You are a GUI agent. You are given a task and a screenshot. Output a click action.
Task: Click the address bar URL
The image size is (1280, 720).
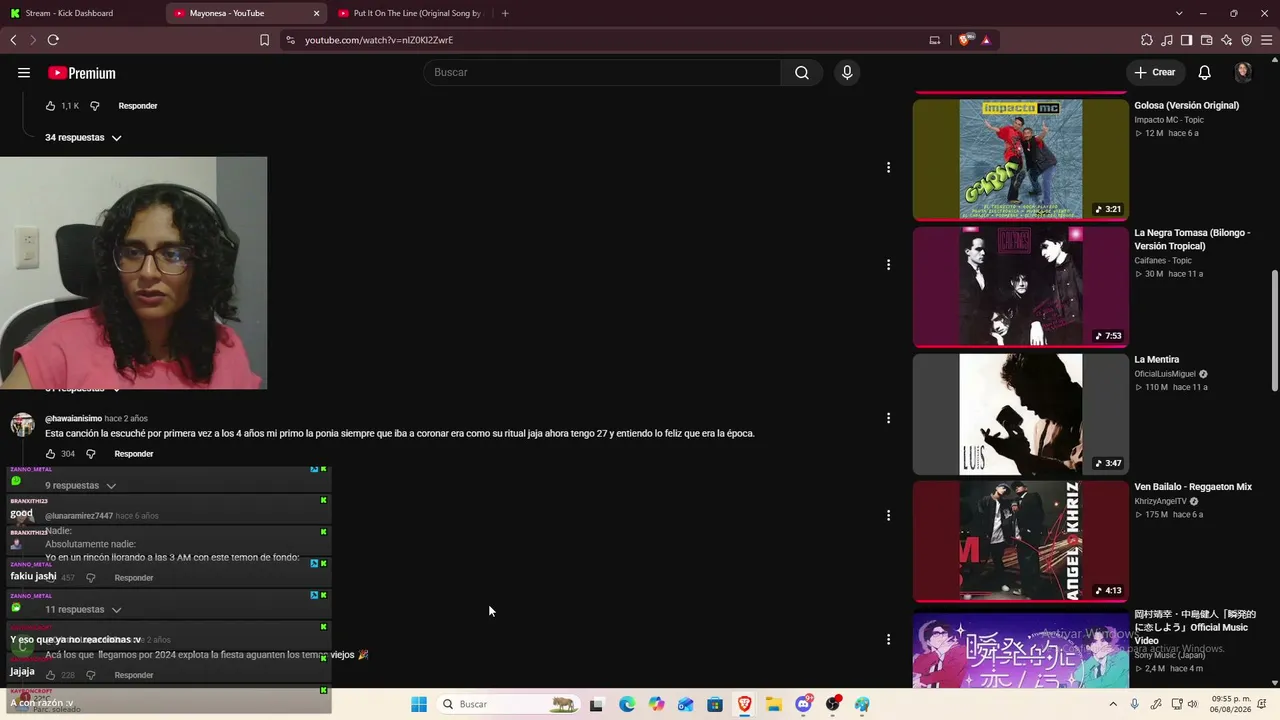pyautogui.click(x=379, y=40)
